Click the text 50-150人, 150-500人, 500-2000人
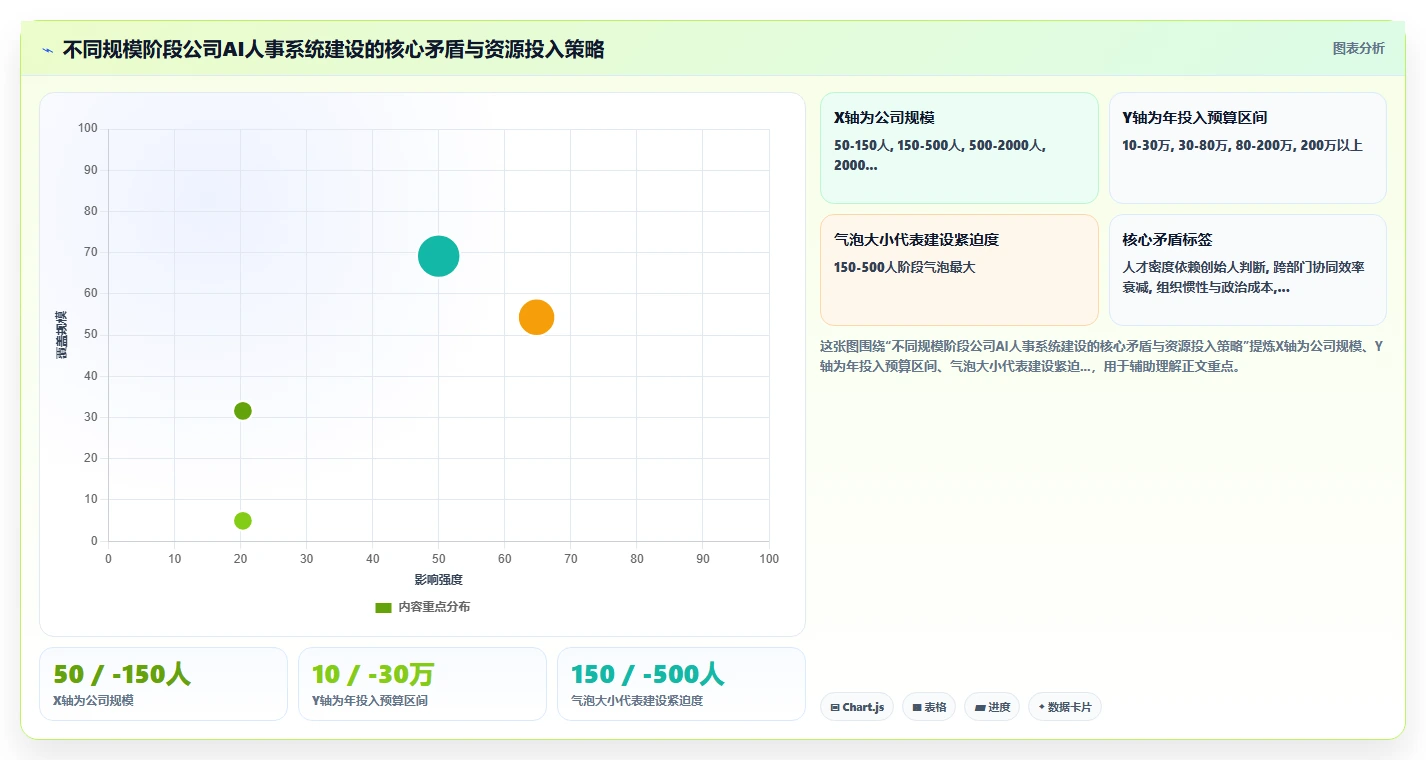Image resolution: width=1426 pixels, height=760 pixels. coord(940,155)
